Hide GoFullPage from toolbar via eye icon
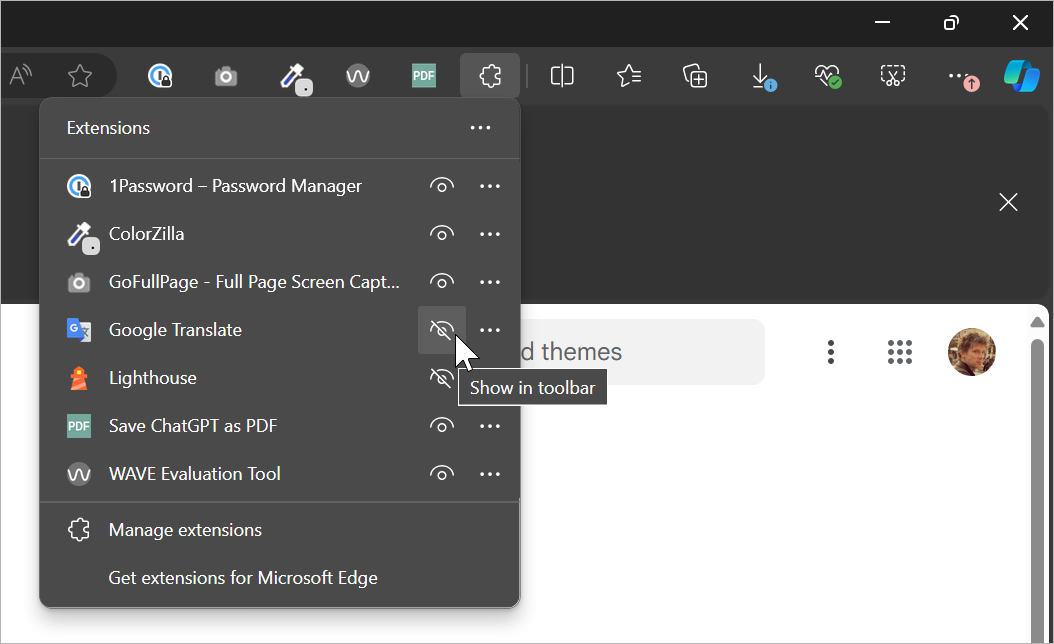Viewport: 1054px width, 644px height. [442, 282]
